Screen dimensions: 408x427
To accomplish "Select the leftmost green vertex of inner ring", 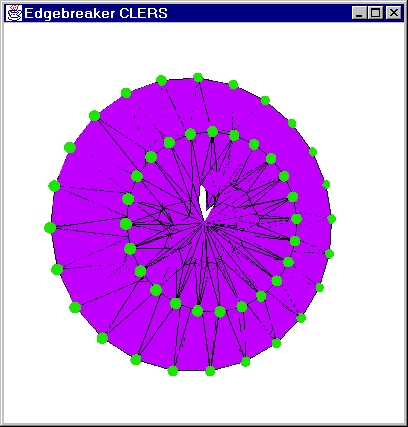I will tap(126, 224).
